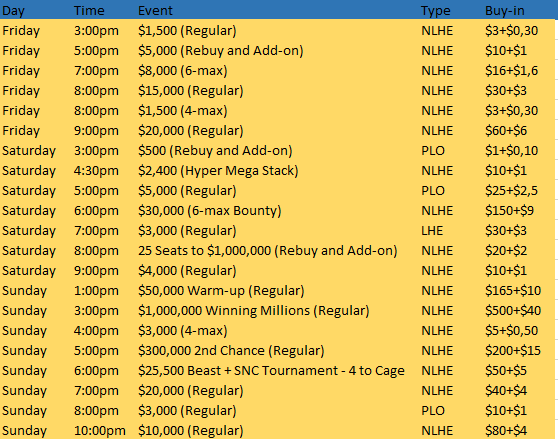Click the $20+$2 buy-in cell
Screen dimensions: 558x439
506,250
